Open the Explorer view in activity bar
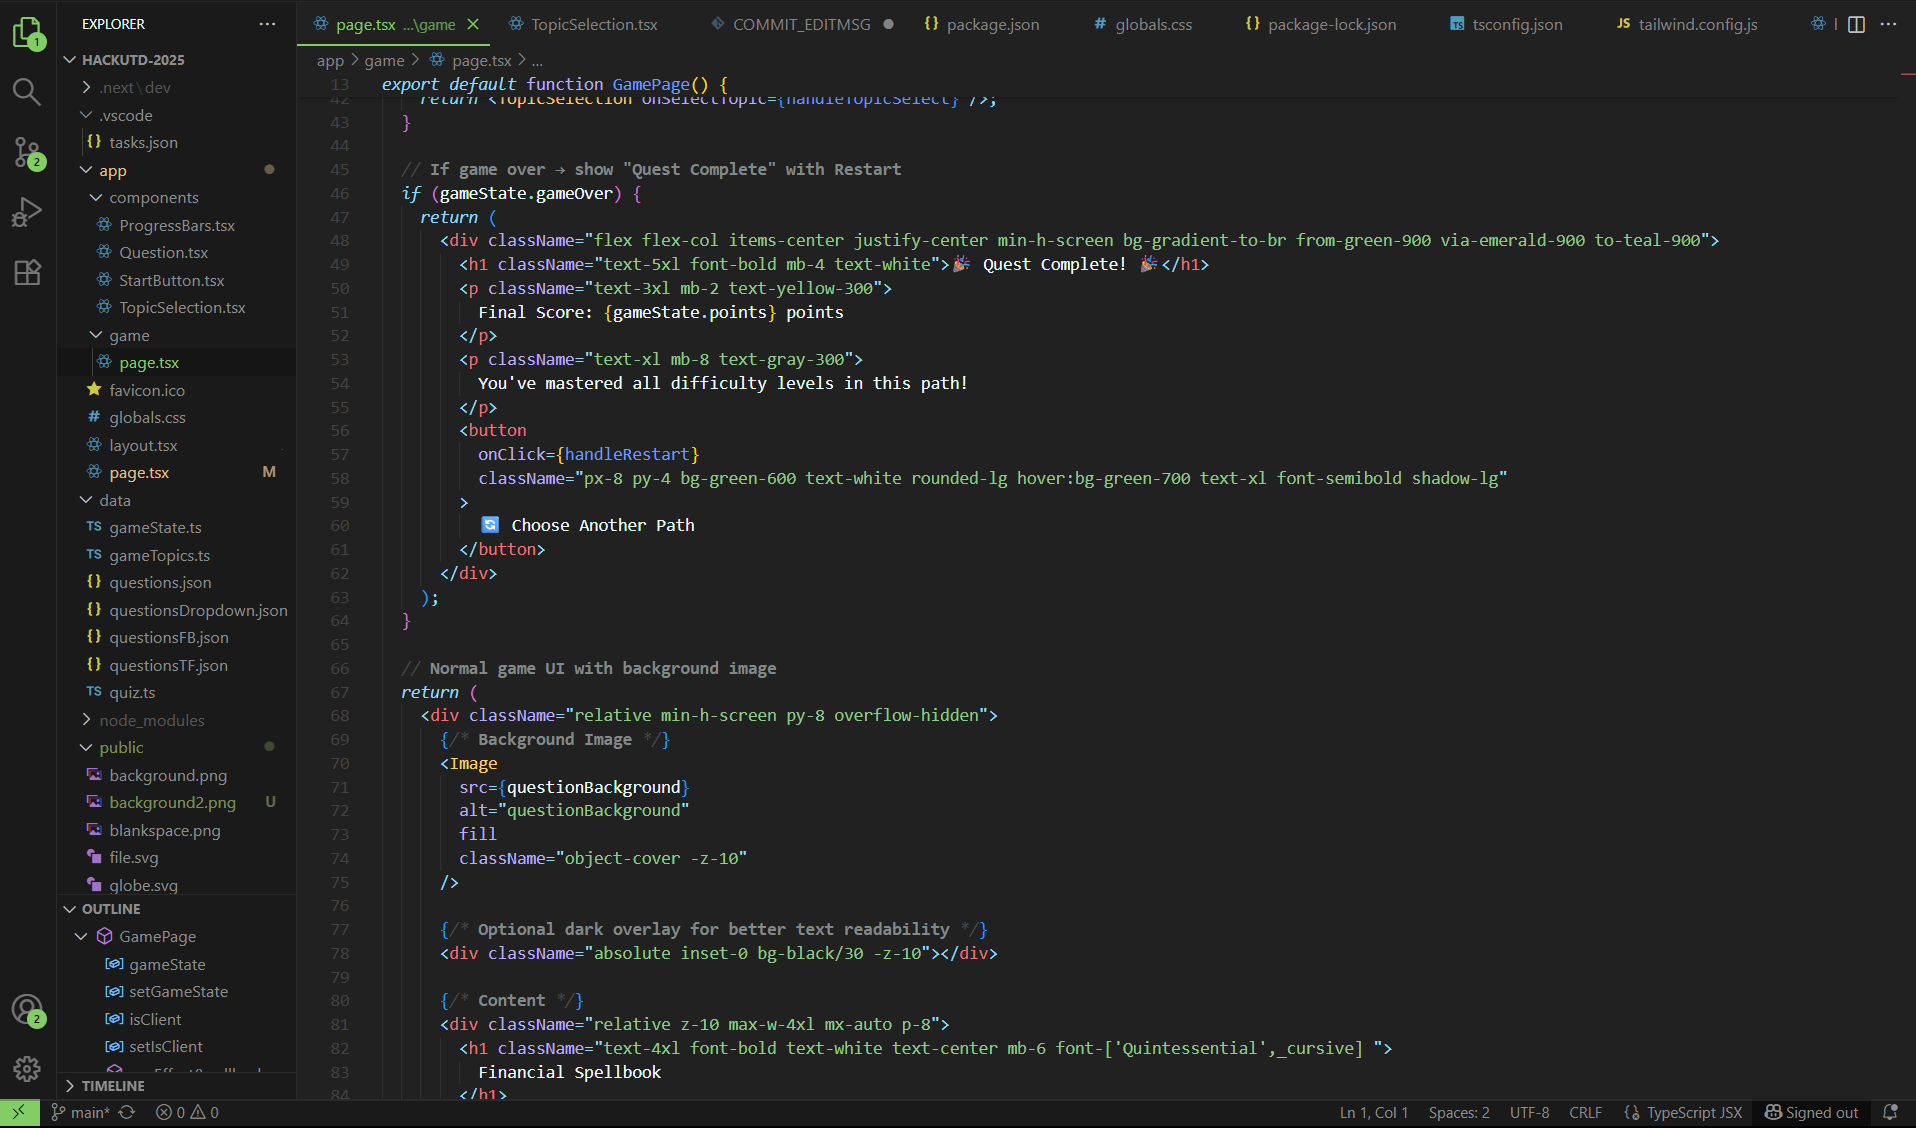Image resolution: width=1916 pixels, height=1128 pixels. 27,33
